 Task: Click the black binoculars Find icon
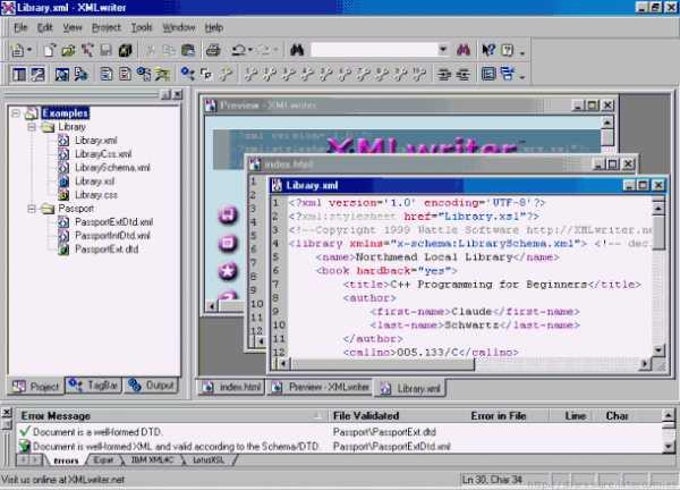(x=297, y=50)
